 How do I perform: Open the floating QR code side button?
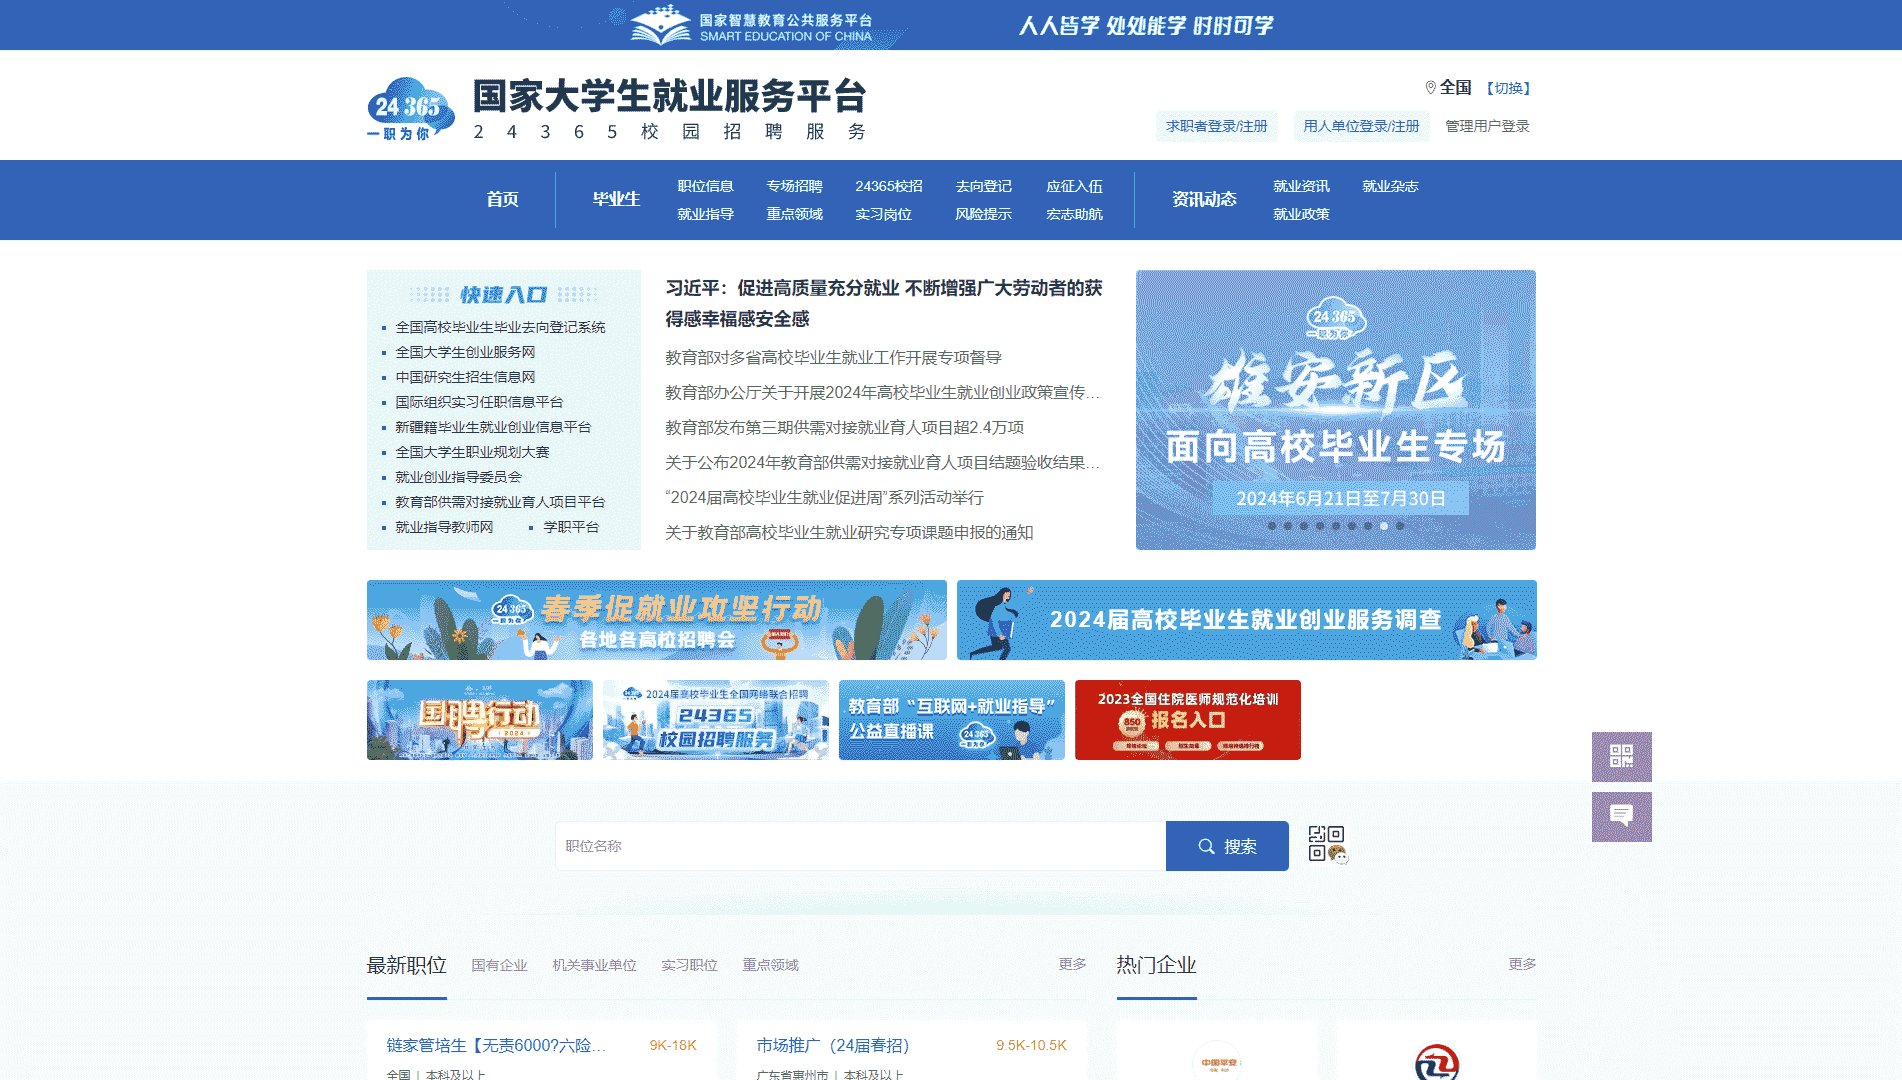pos(1621,757)
